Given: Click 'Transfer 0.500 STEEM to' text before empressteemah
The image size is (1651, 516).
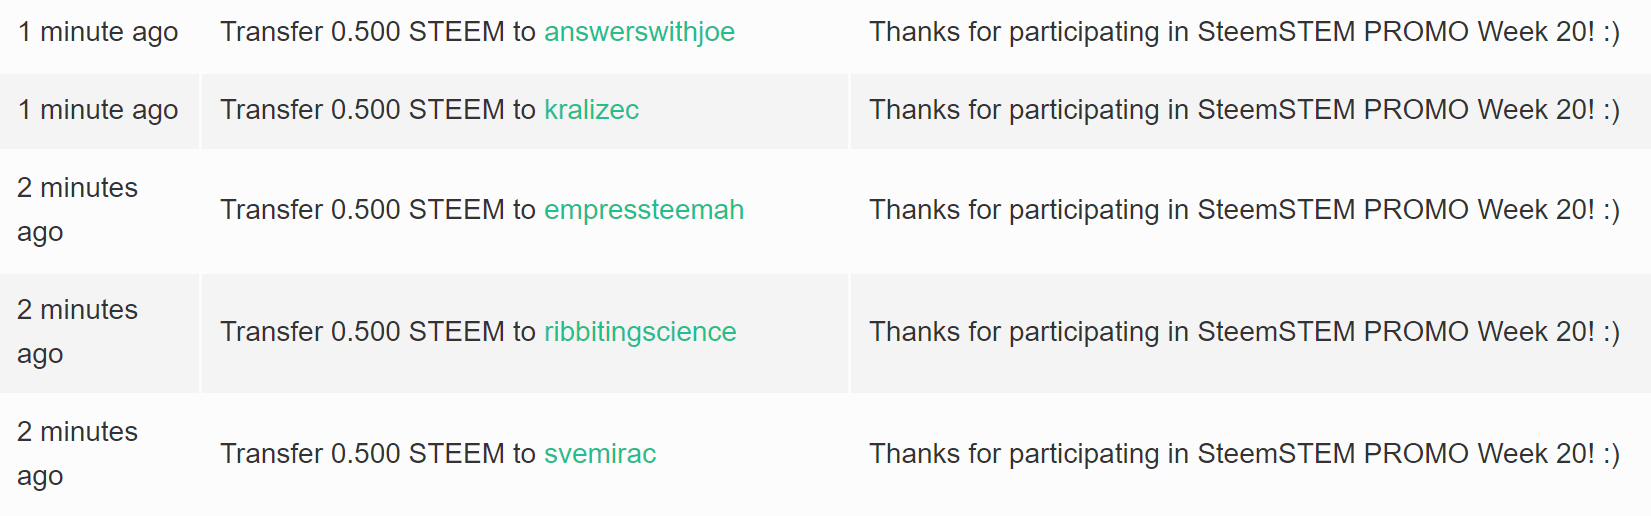Looking at the screenshot, I should tap(378, 210).
